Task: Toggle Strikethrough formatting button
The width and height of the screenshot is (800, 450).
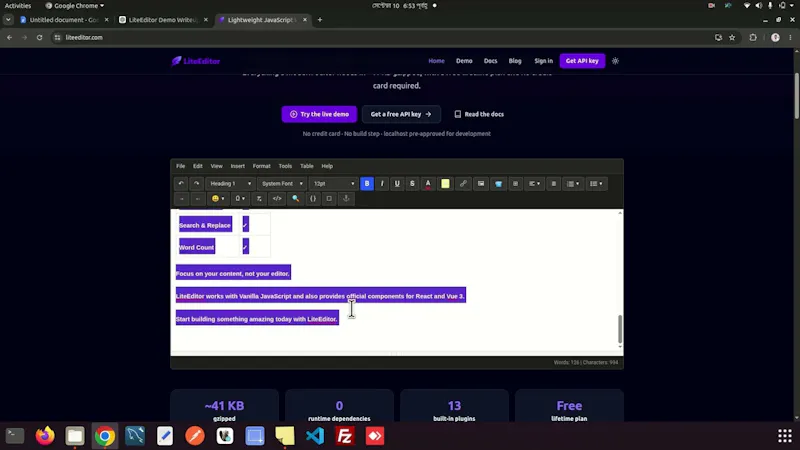Action: 412,184
